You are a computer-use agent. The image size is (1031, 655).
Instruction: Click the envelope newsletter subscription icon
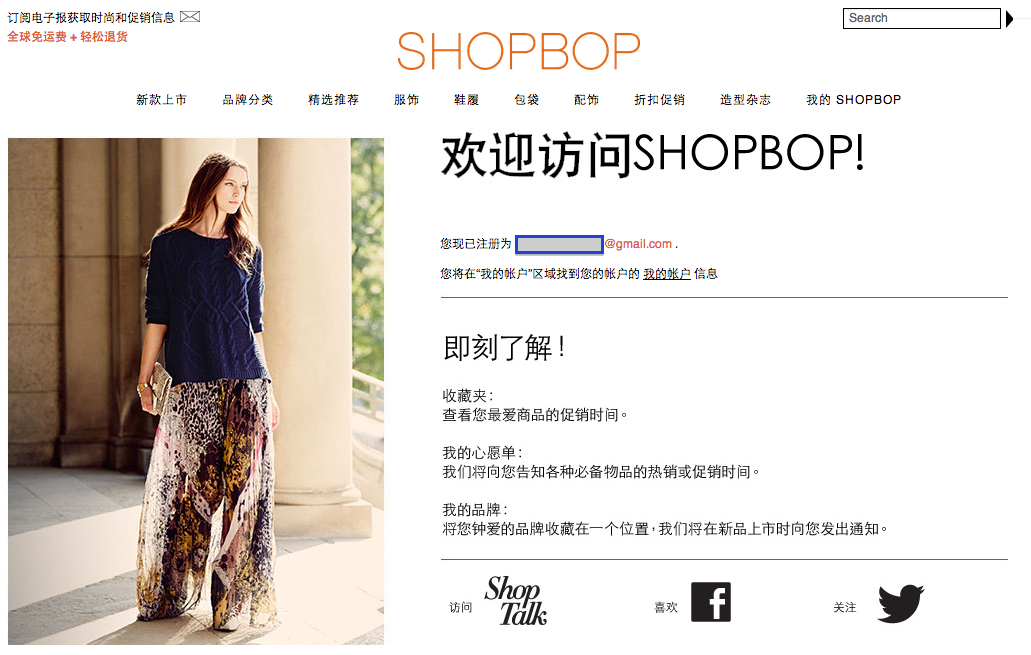pos(189,16)
